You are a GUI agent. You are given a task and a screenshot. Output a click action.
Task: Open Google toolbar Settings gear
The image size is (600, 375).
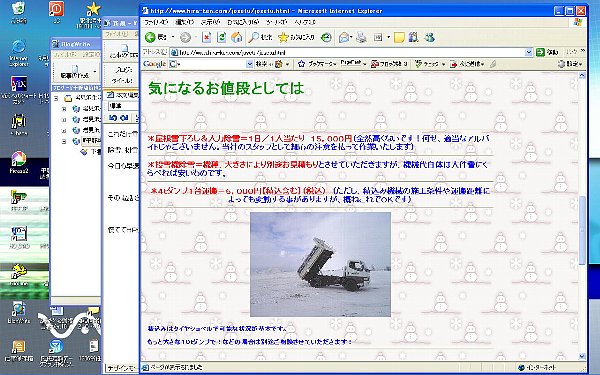[x=570, y=64]
